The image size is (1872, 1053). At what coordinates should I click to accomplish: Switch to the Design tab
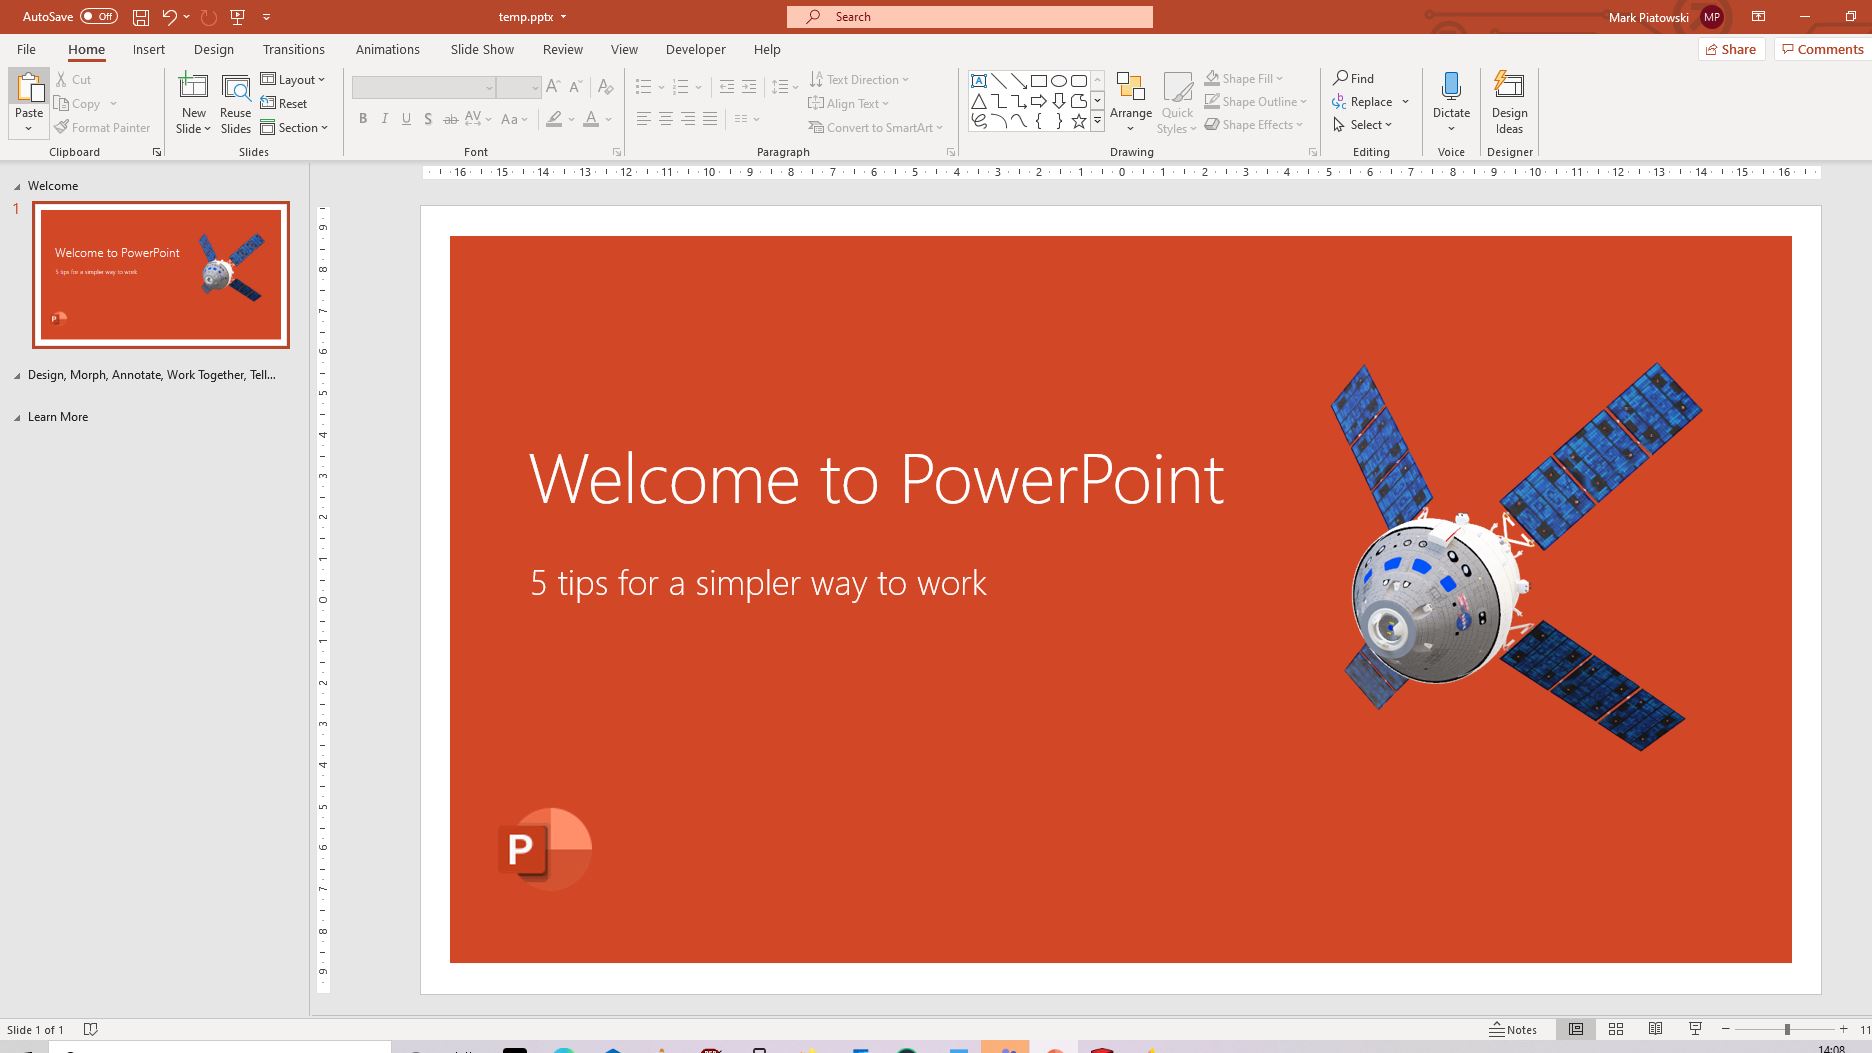click(x=214, y=49)
